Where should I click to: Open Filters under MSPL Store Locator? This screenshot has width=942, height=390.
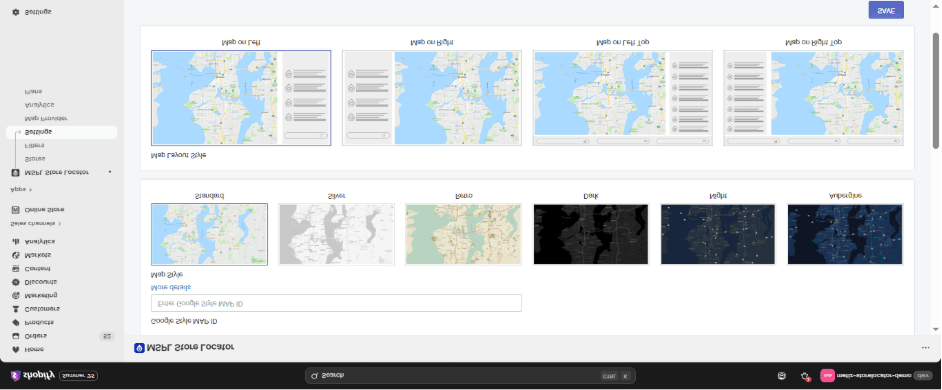(x=34, y=145)
